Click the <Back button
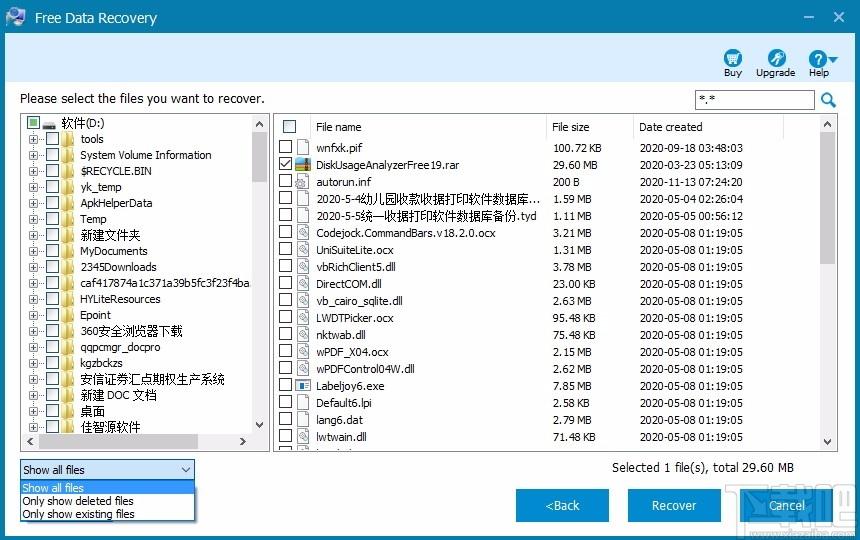The width and height of the screenshot is (860, 540). (562, 505)
